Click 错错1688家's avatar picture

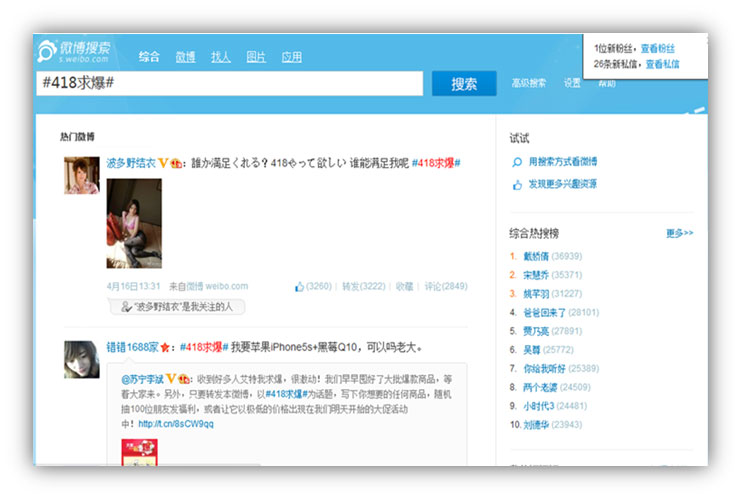tap(82, 359)
